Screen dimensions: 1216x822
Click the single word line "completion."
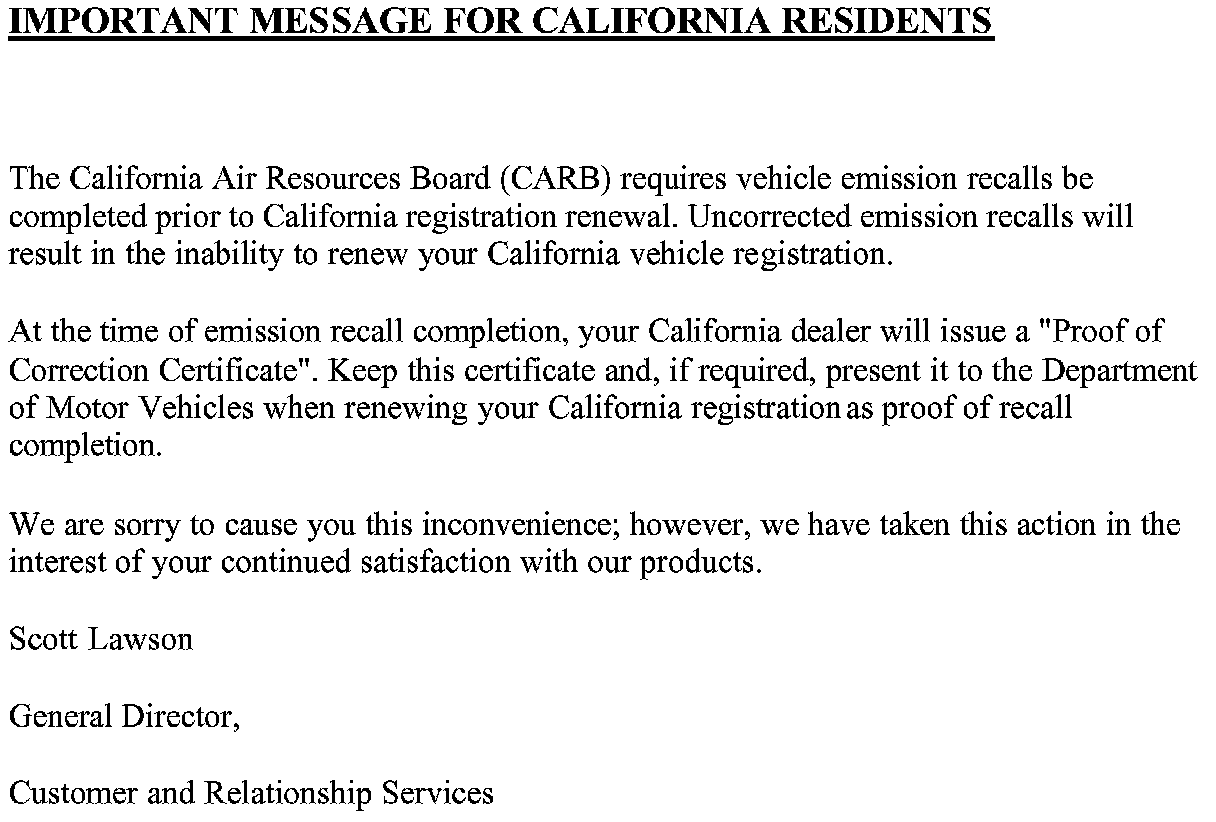click(x=85, y=446)
